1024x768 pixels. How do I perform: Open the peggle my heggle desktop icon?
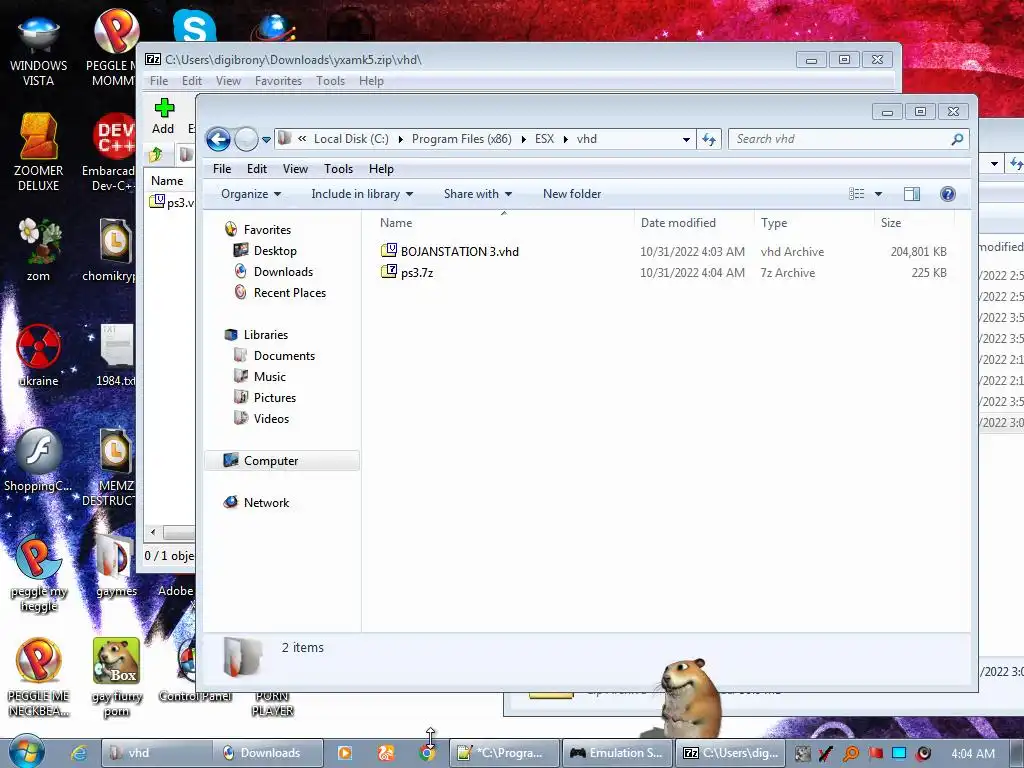39,573
